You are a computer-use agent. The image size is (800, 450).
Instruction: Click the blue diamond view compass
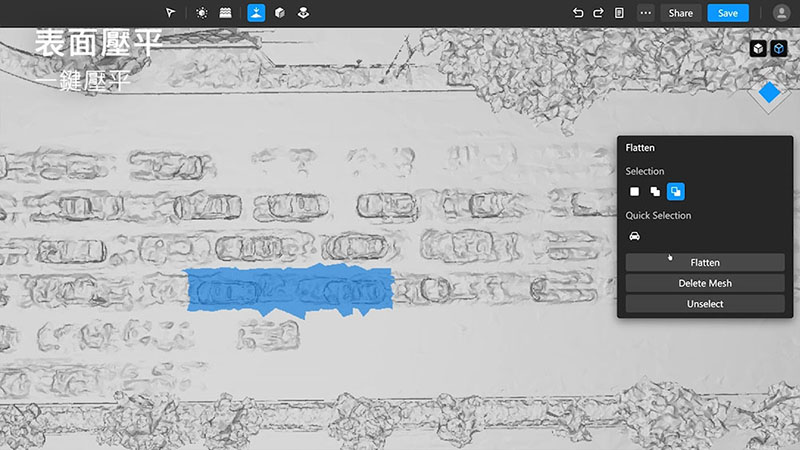[769, 93]
